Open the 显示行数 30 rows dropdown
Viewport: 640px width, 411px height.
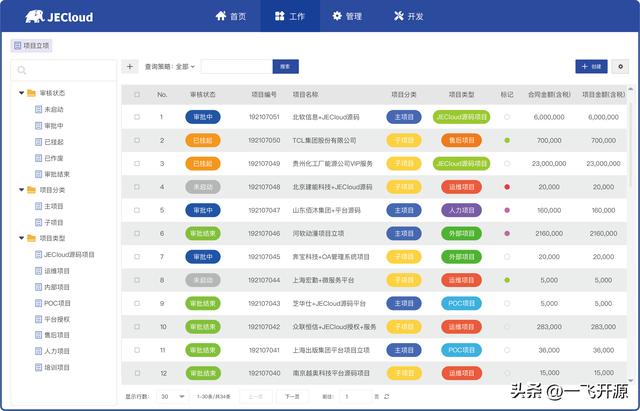click(x=173, y=396)
